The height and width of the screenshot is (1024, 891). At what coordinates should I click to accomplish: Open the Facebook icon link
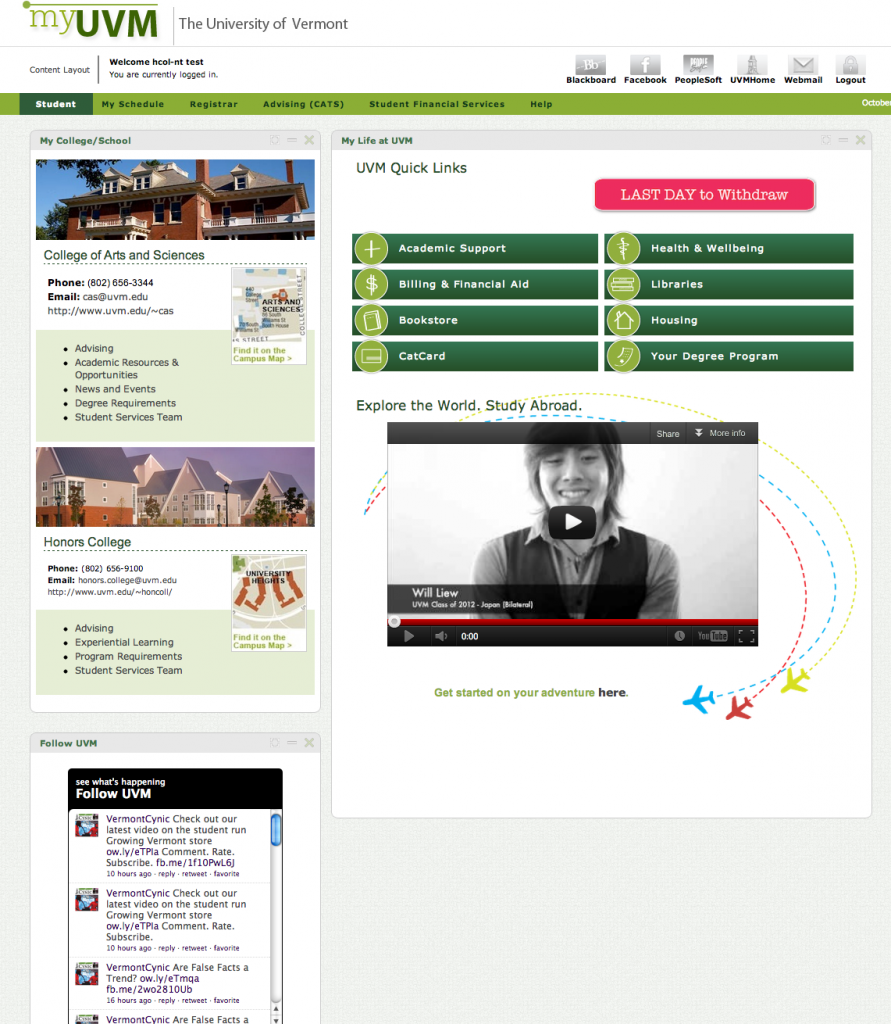pos(645,65)
